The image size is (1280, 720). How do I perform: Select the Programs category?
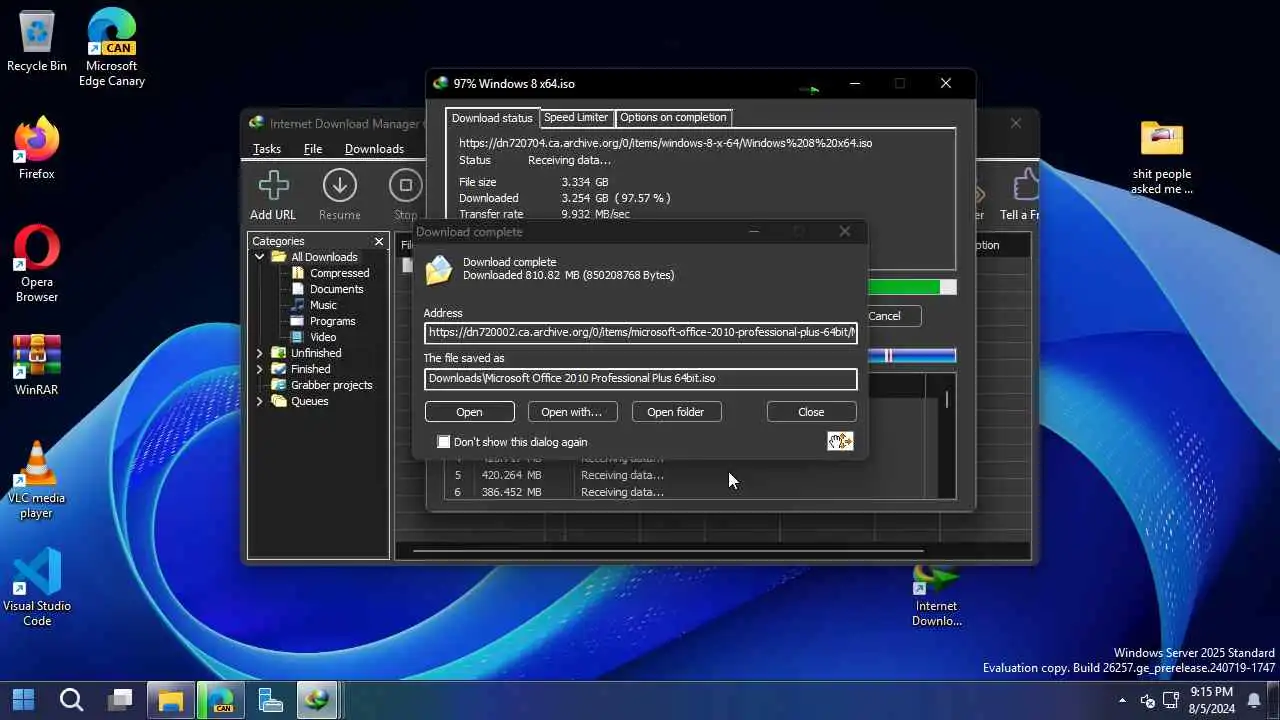332,321
